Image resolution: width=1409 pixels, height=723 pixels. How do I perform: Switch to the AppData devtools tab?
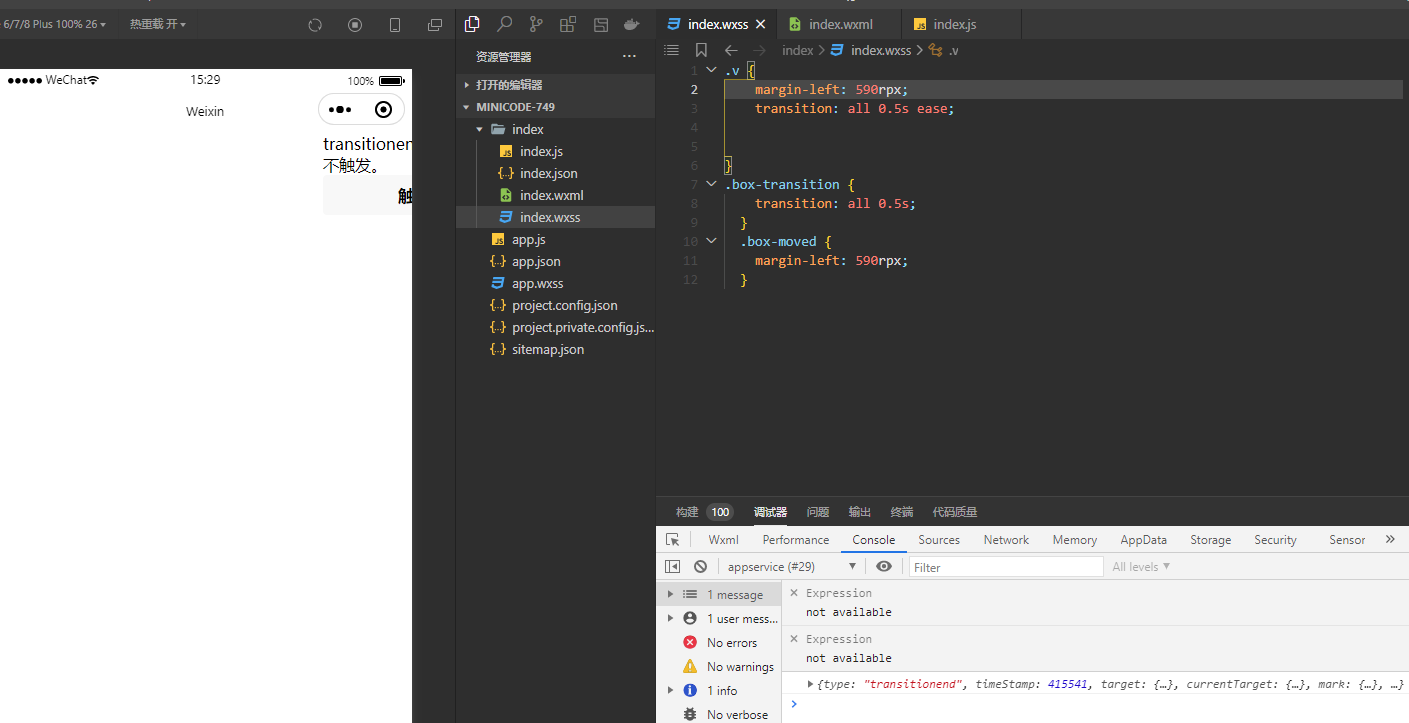pos(1143,539)
